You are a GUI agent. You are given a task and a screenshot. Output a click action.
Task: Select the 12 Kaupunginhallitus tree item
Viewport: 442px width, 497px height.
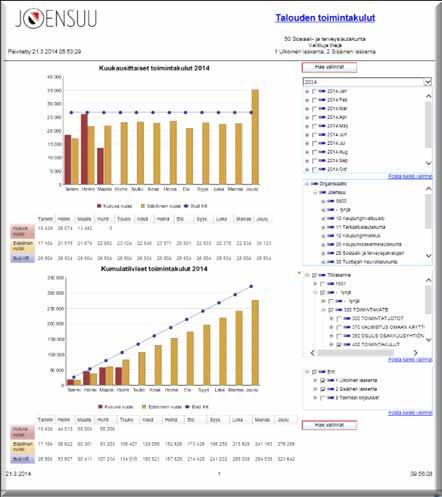coord(358,236)
